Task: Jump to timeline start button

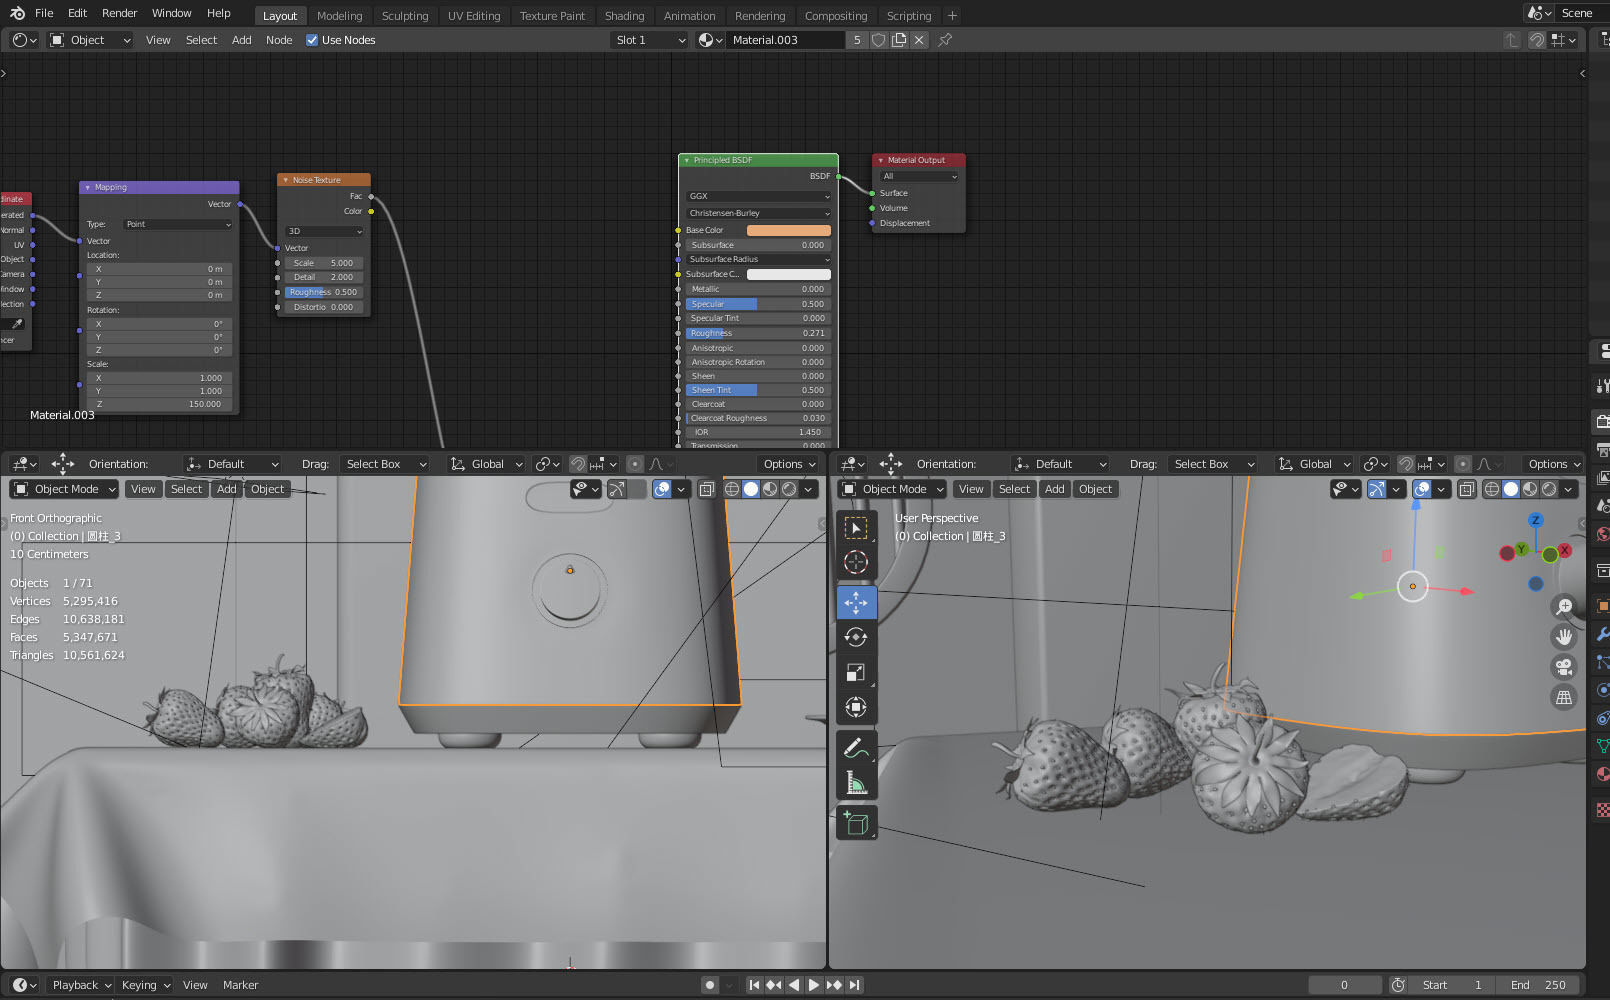Action: pyautogui.click(x=755, y=985)
